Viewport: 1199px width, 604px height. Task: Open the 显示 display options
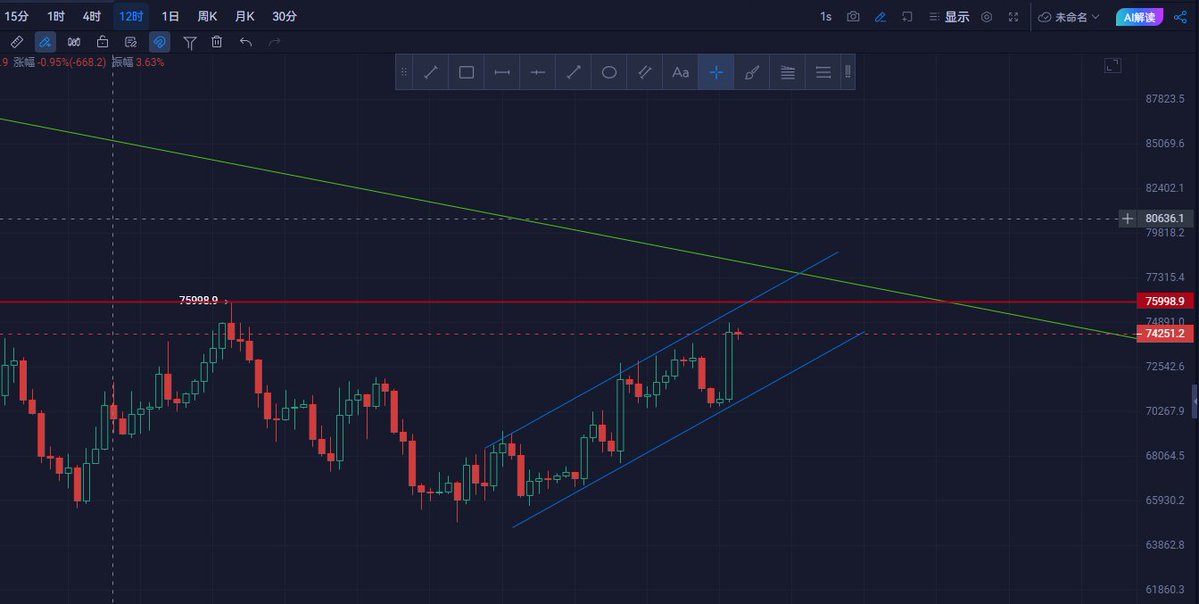(949, 17)
